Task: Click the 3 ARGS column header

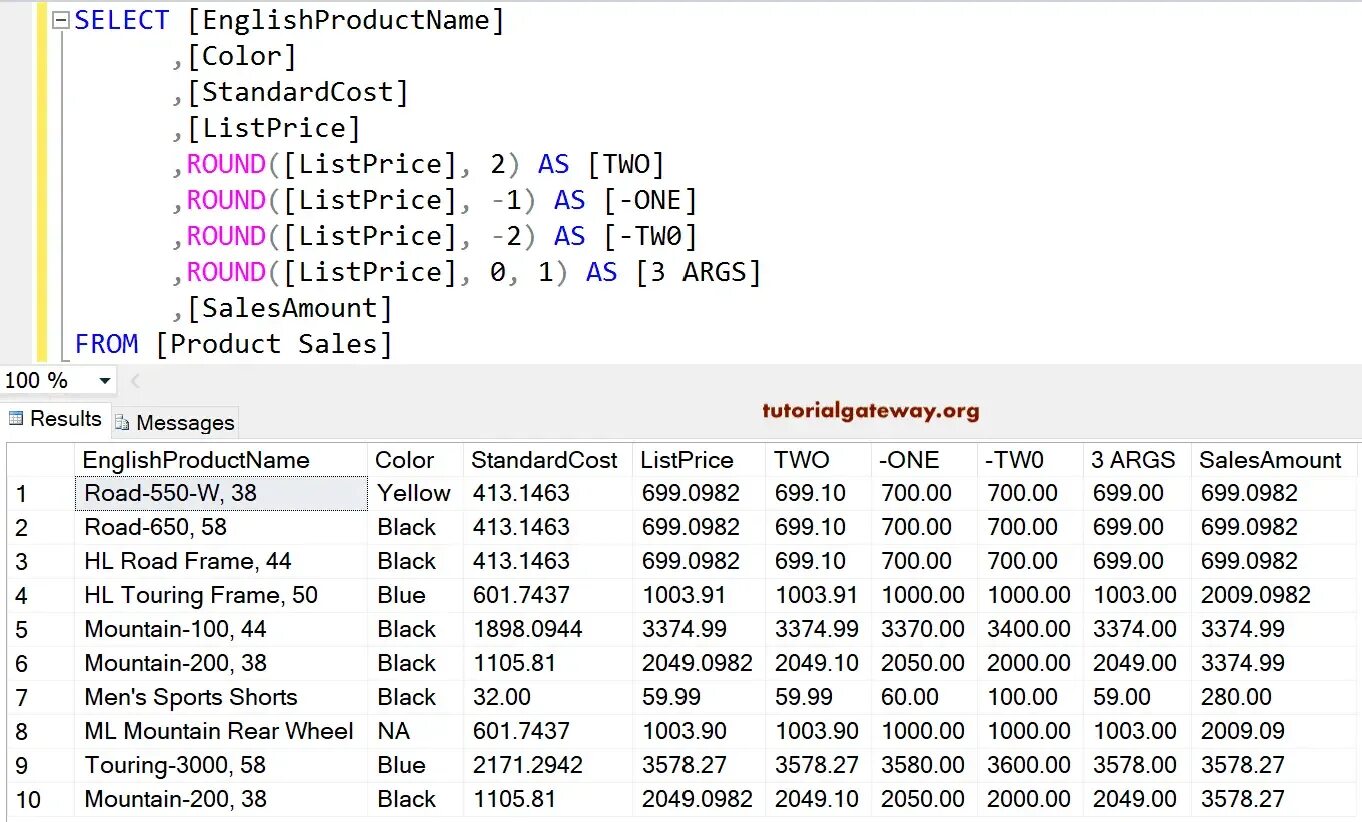Action: (x=1137, y=460)
